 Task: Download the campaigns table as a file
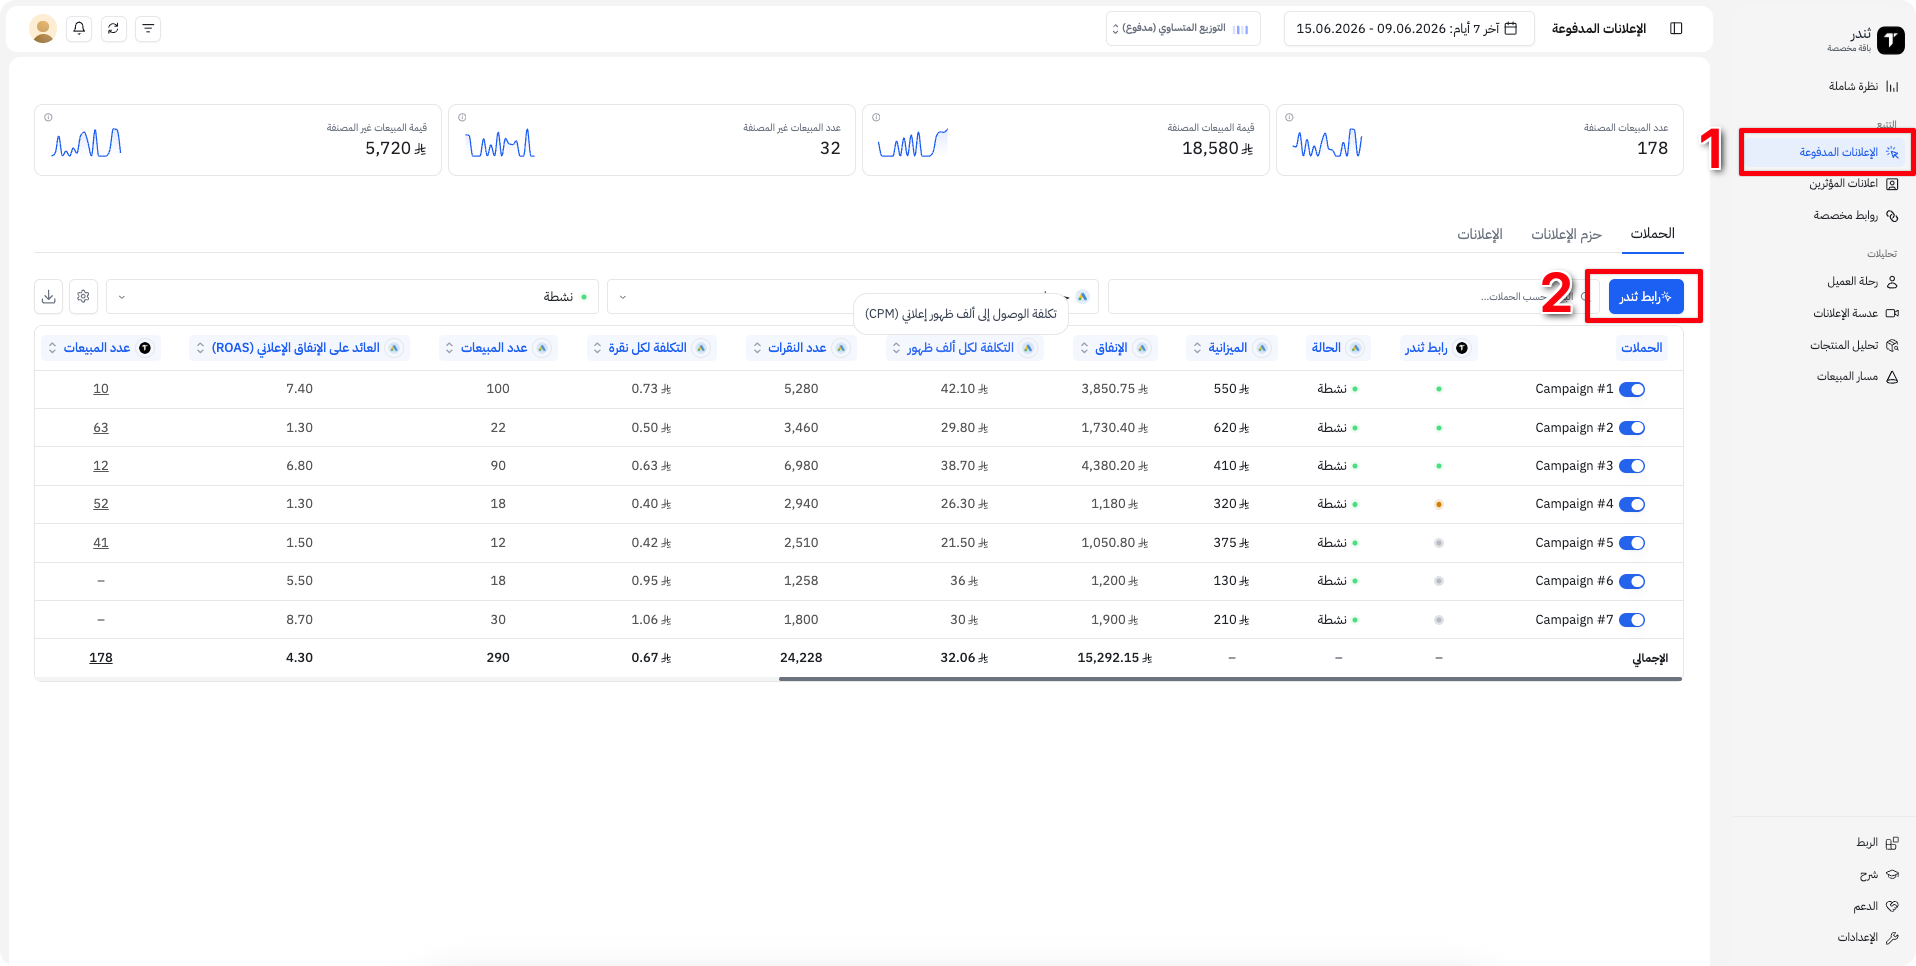click(48, 296)
